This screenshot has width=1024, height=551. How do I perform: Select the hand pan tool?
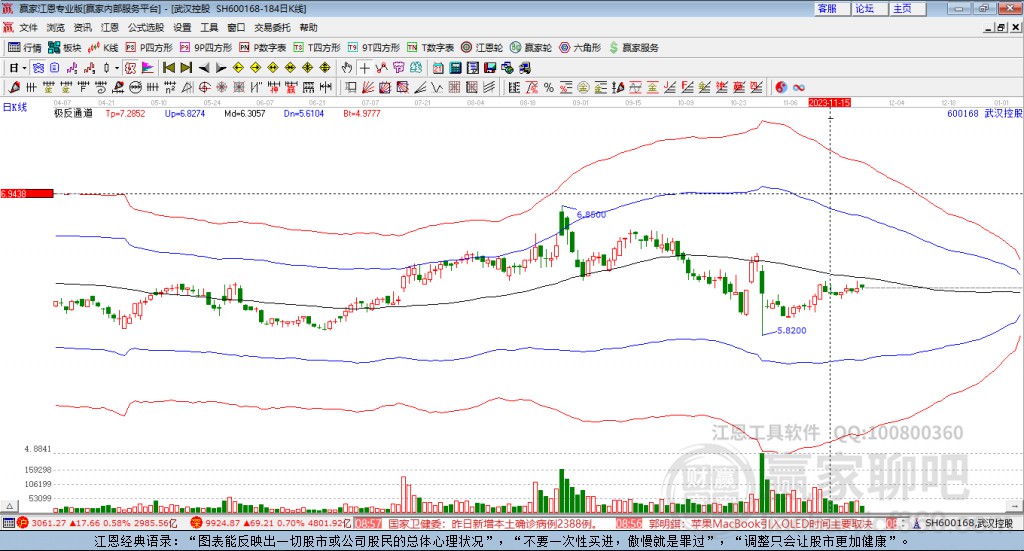tap(347, 68)
